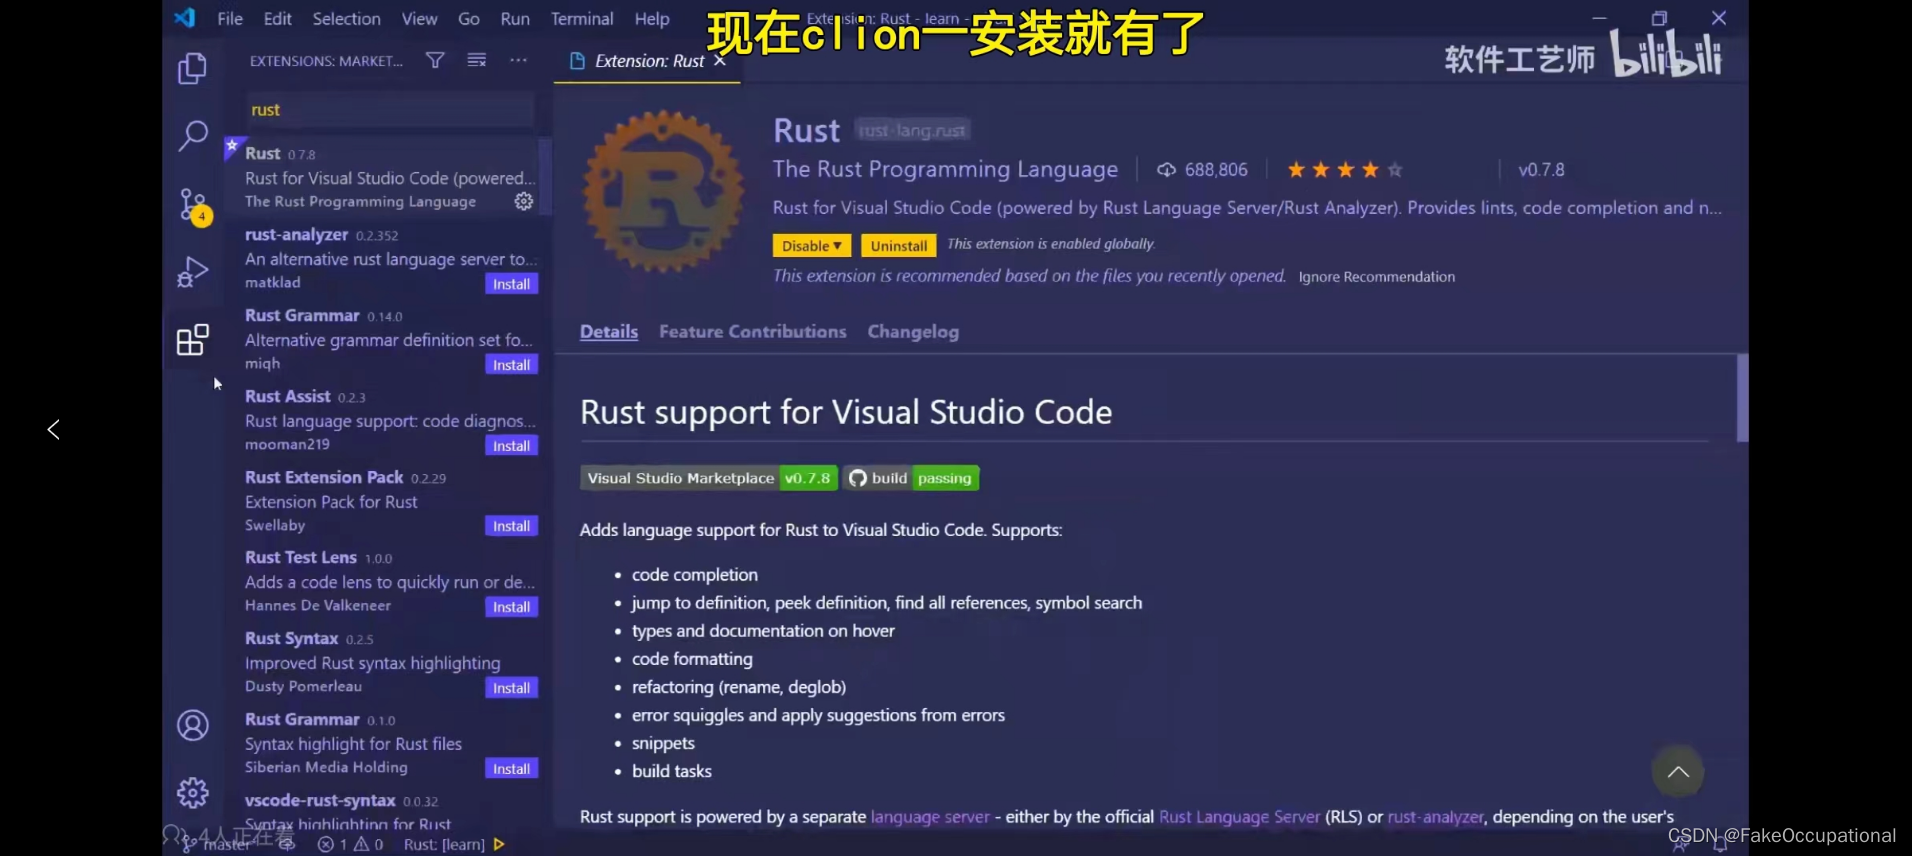Click the 688,806 install count
Viewport: 1912px width, 856px height.
[1202, 170]
